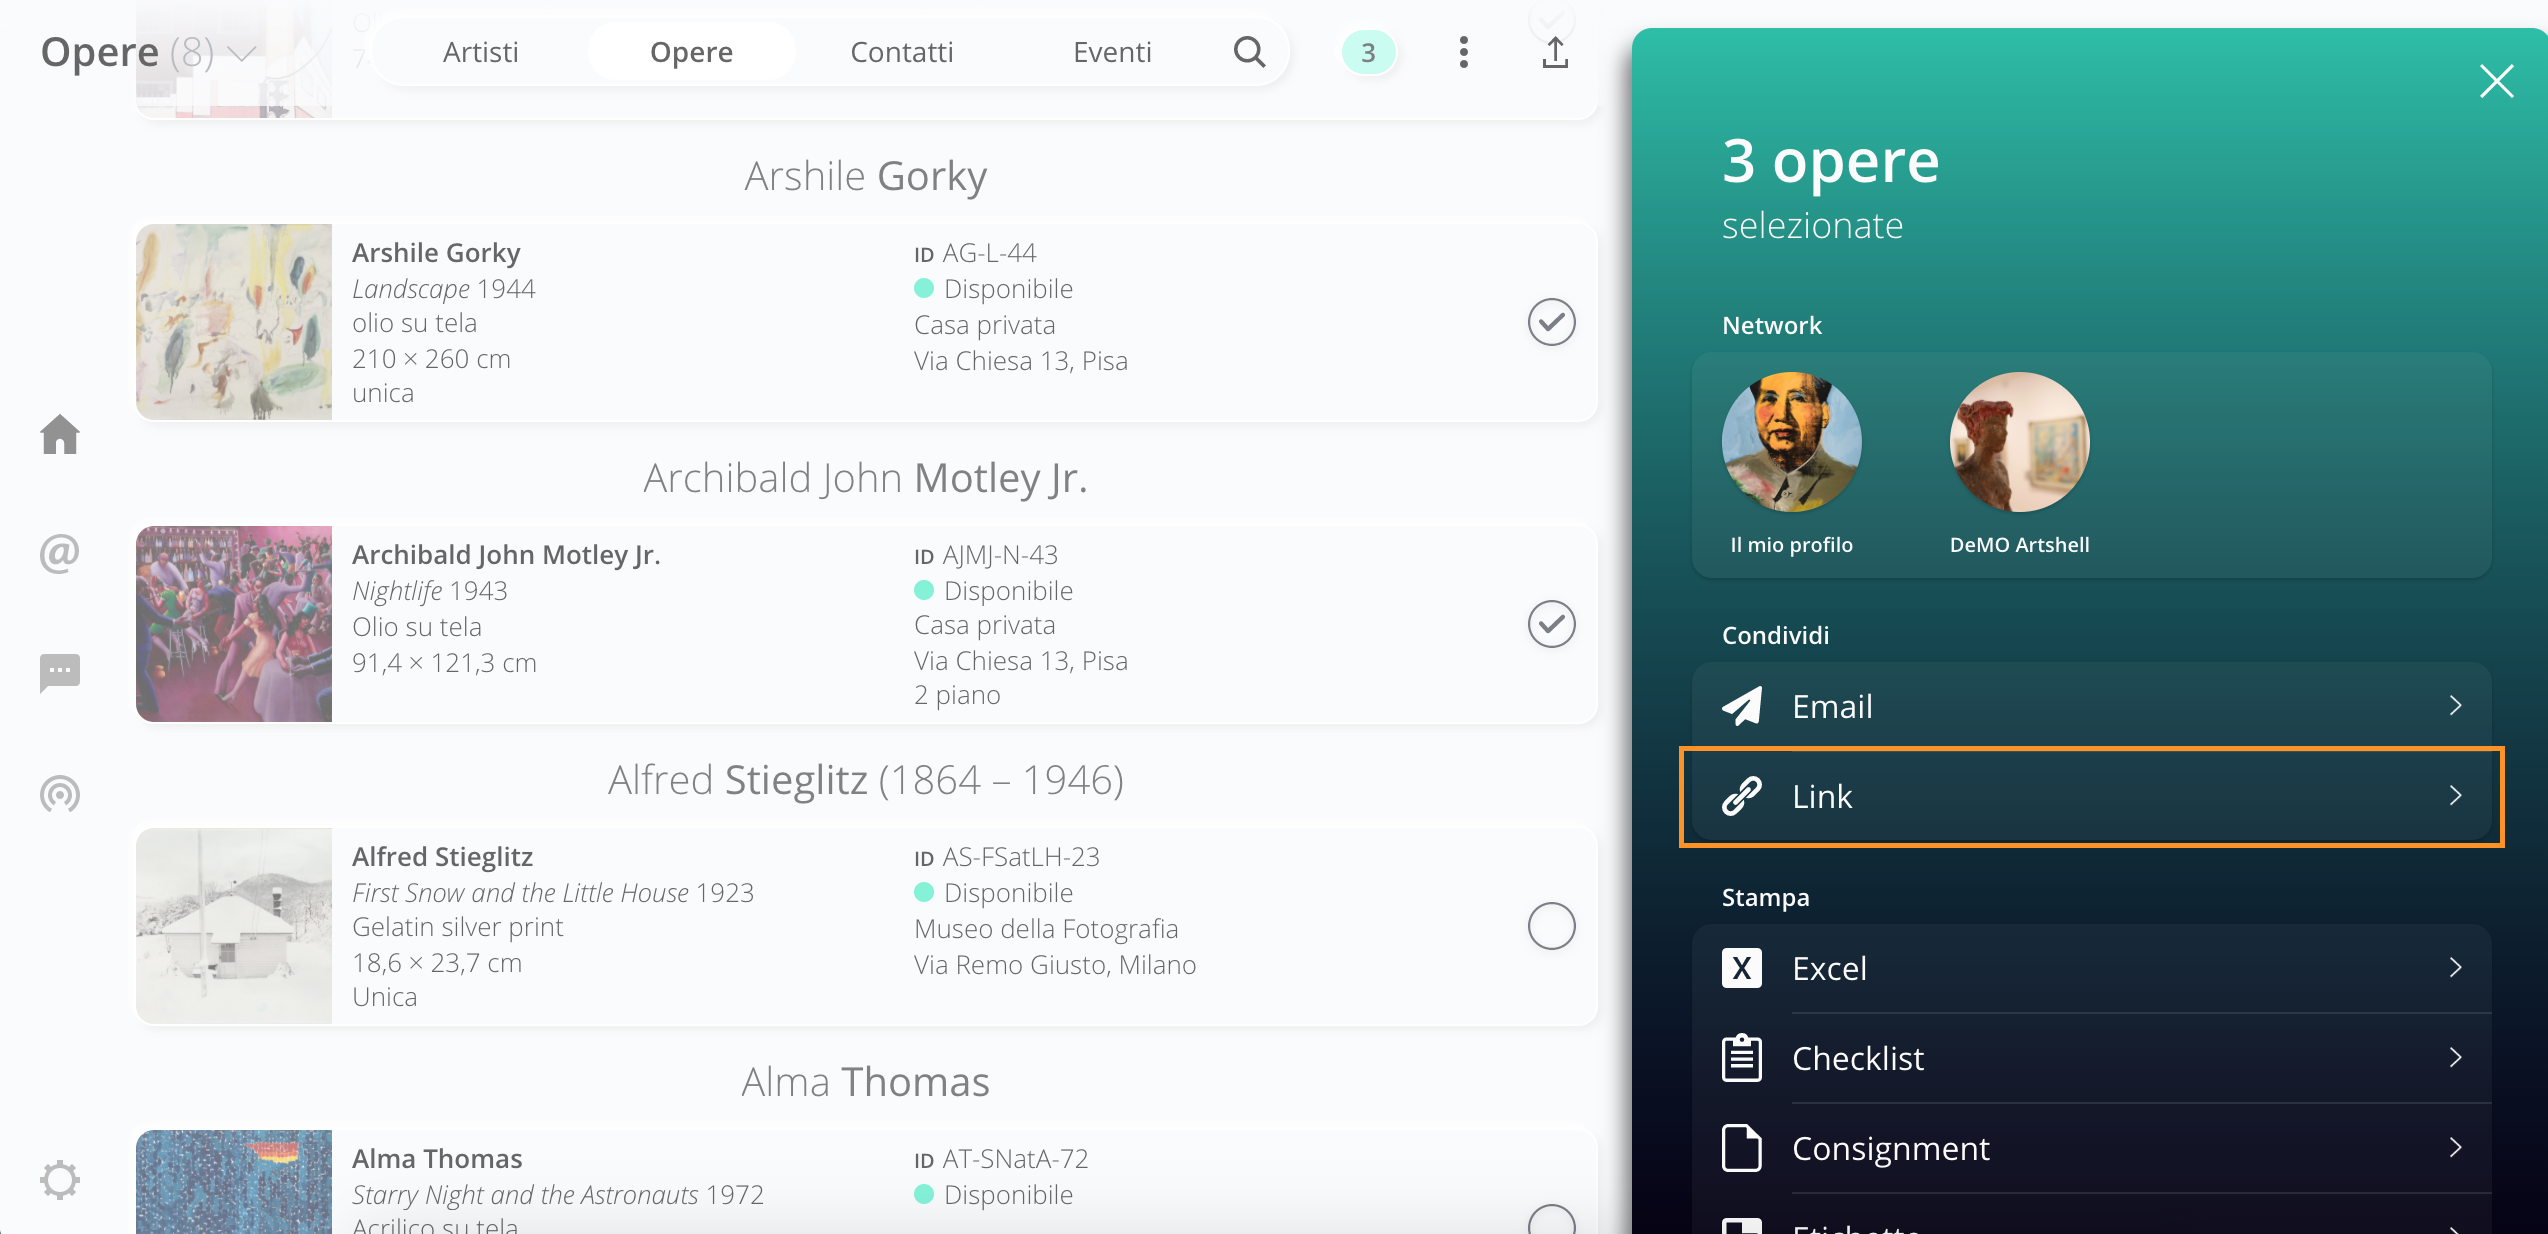This screenshot has width=2548, height=1234.
Task: Click the Alfred Stieglitz (1864 – 1946) heading
Action: pos(866,780)
